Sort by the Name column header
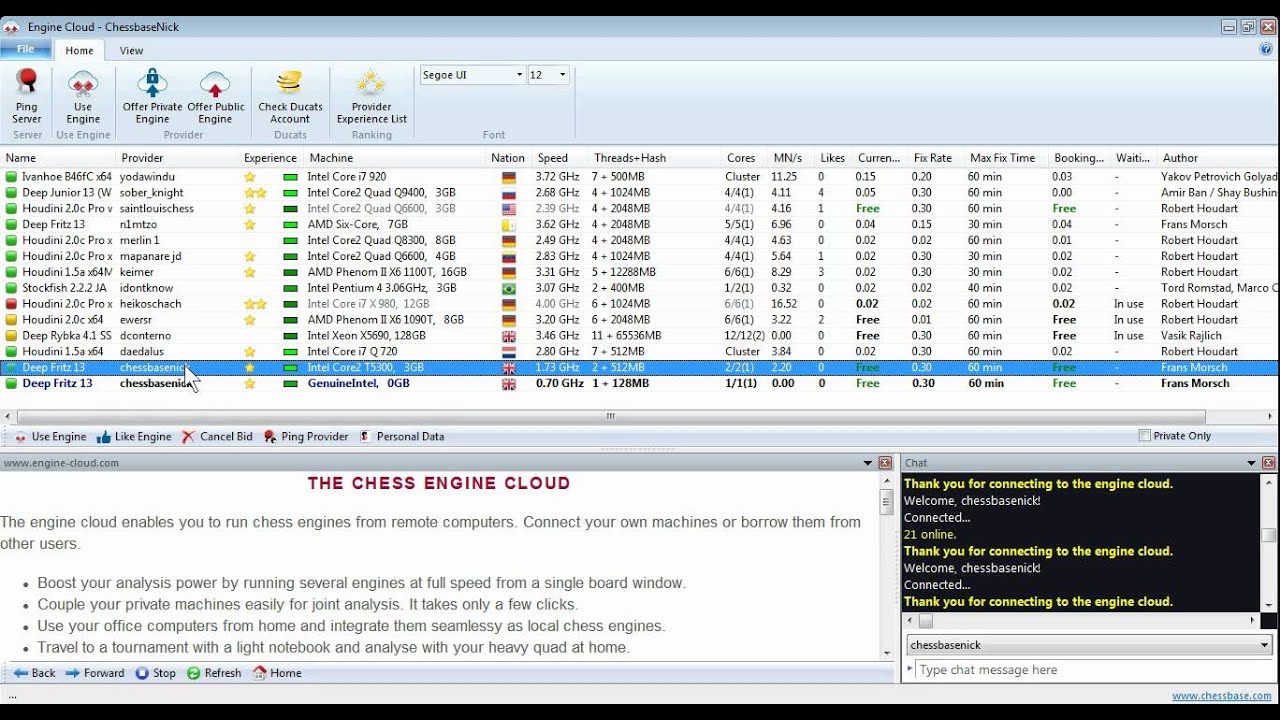 pos(58,158)
